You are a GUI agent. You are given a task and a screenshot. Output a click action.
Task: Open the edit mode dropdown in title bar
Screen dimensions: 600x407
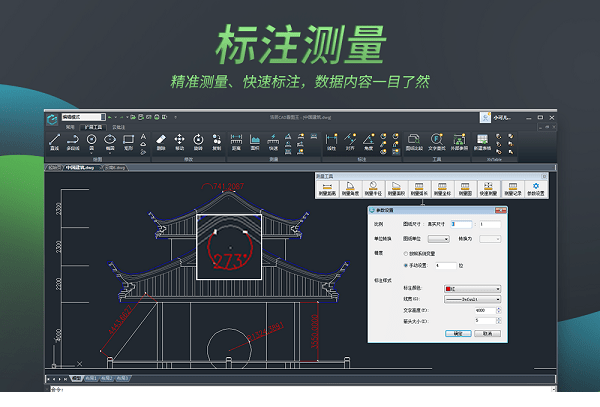tap(83, 117)
